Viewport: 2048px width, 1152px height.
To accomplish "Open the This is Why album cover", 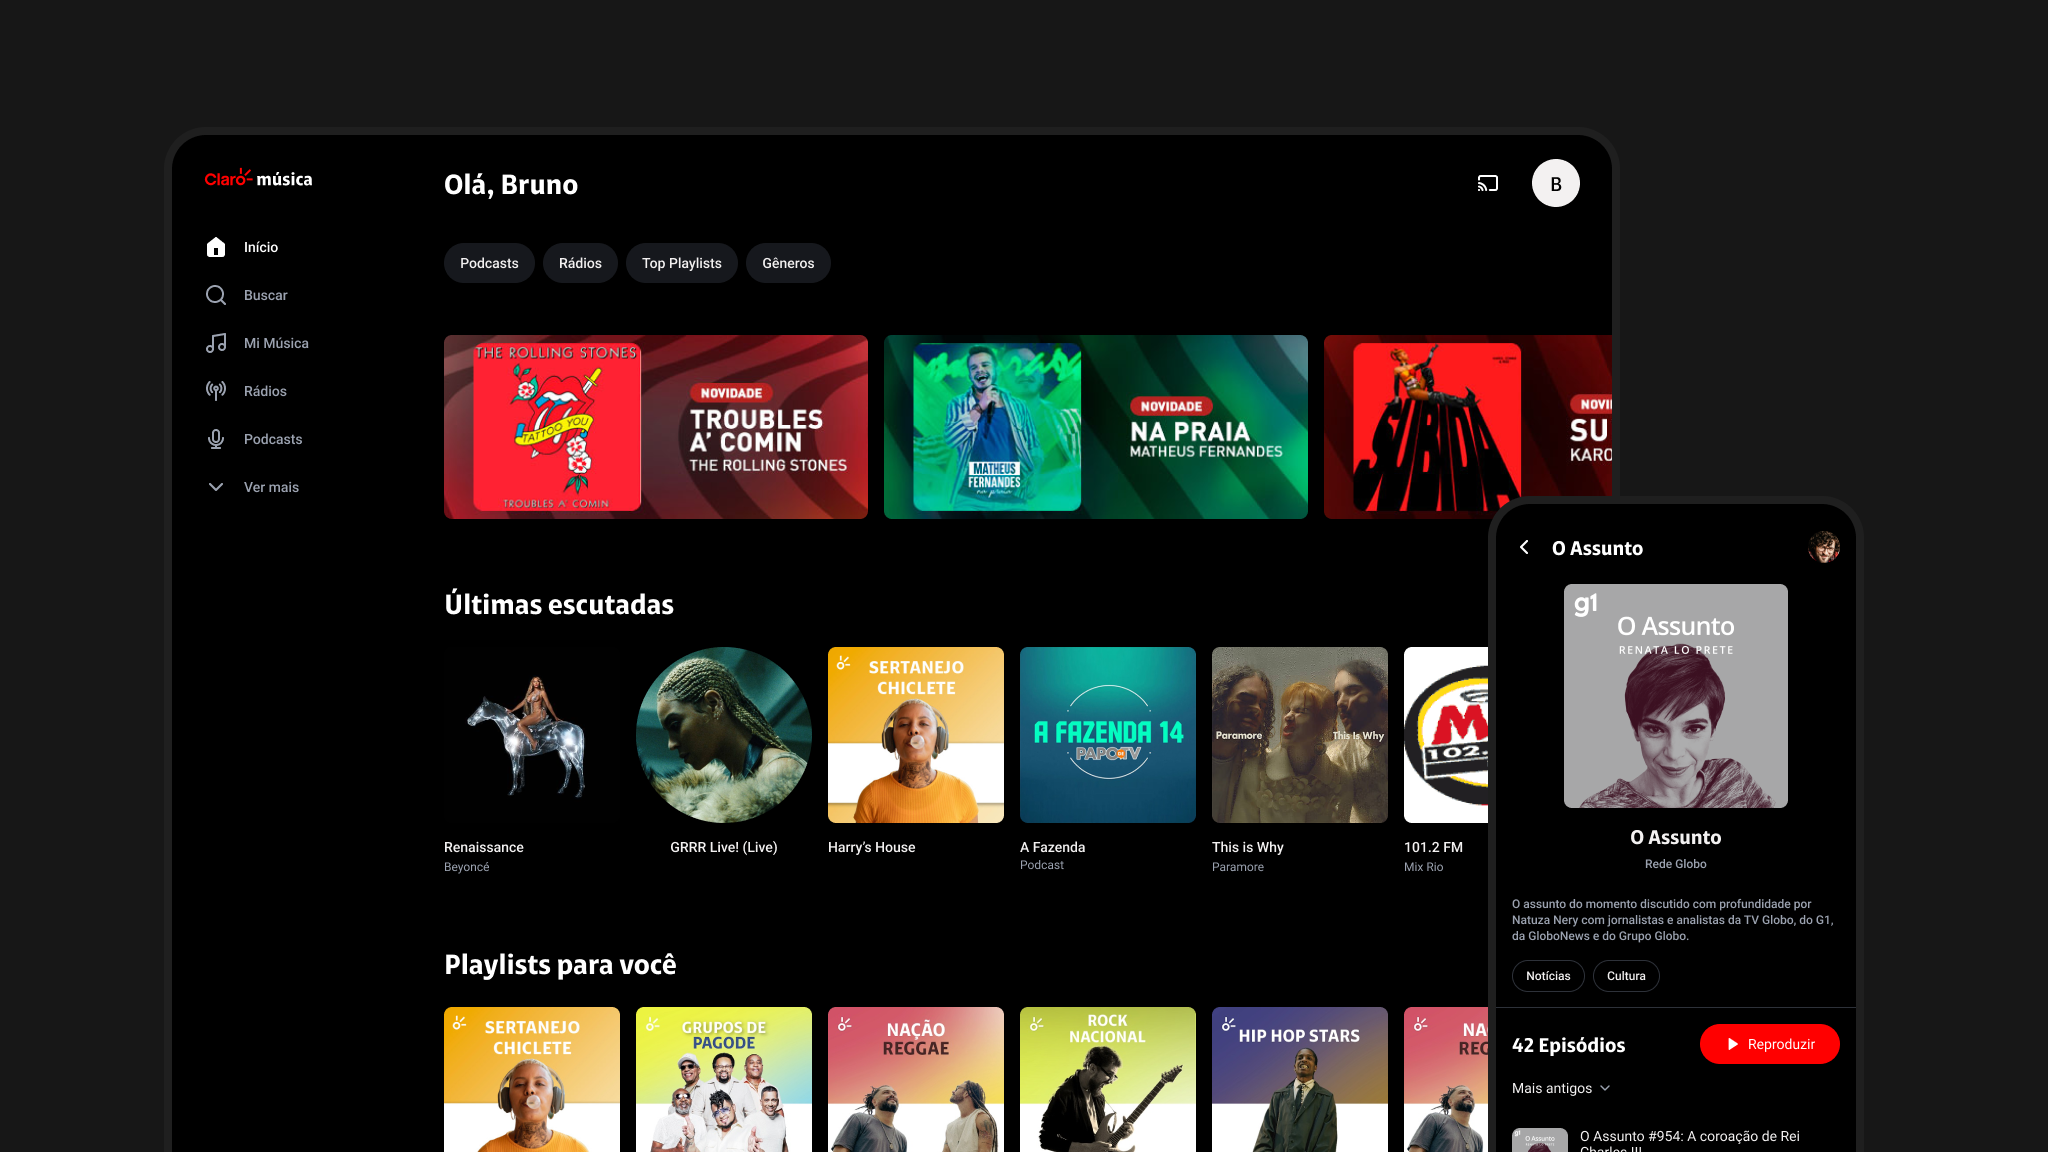I will click(x=1300, y=735).
